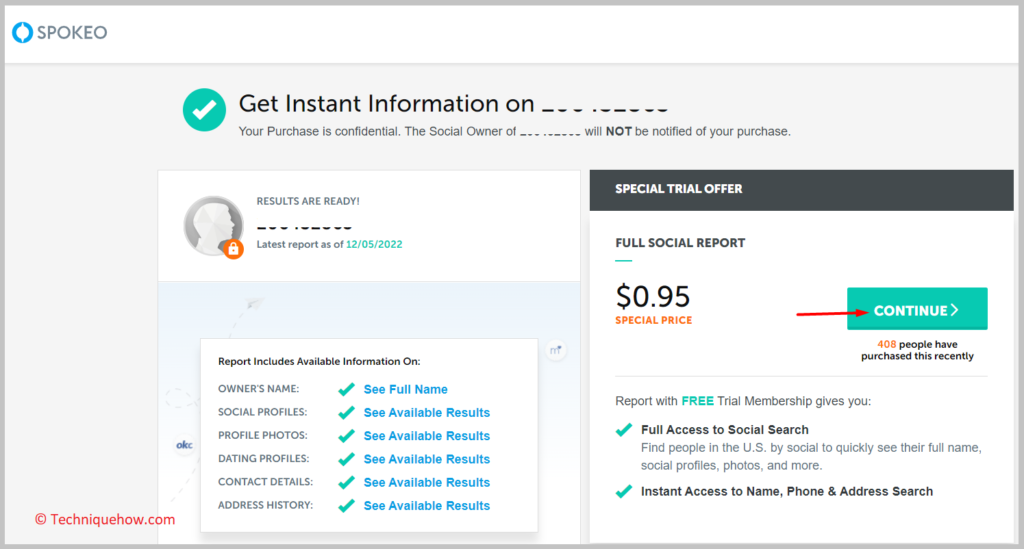Screen dimensions: 1024x549
Task: Click checkmark next to Owner's Name
Action: click(x=347, y=390)
